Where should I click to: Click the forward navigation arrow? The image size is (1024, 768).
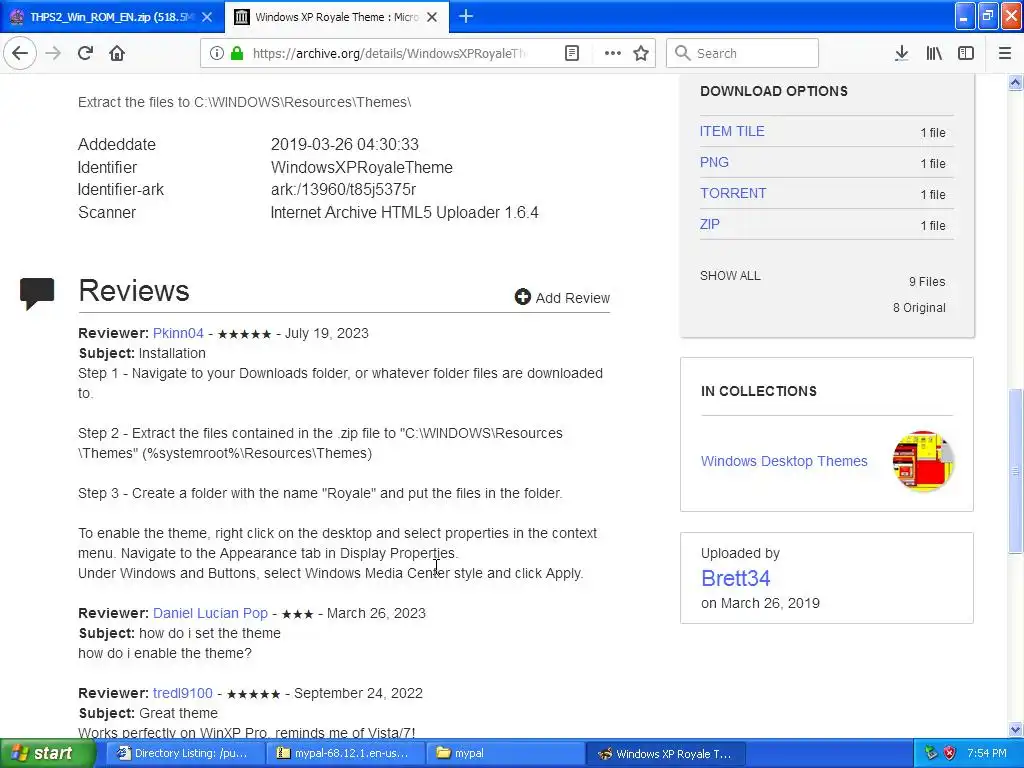point(53,53)
